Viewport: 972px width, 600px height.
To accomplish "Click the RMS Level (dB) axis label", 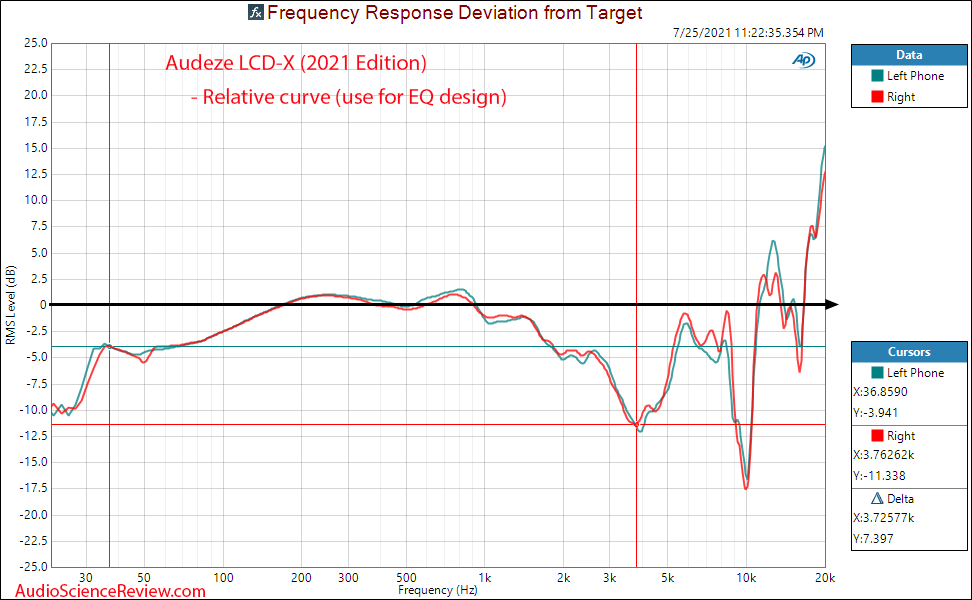I will (10, 305).
